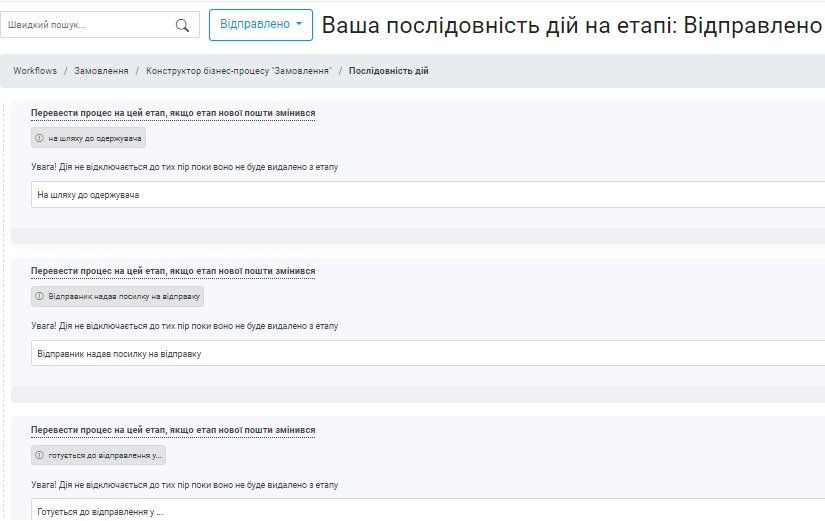The width and height of the screenshot is (825, 521).
Task: Click the Увага warning under 'Відправник надав' tag
Action: 185,326
